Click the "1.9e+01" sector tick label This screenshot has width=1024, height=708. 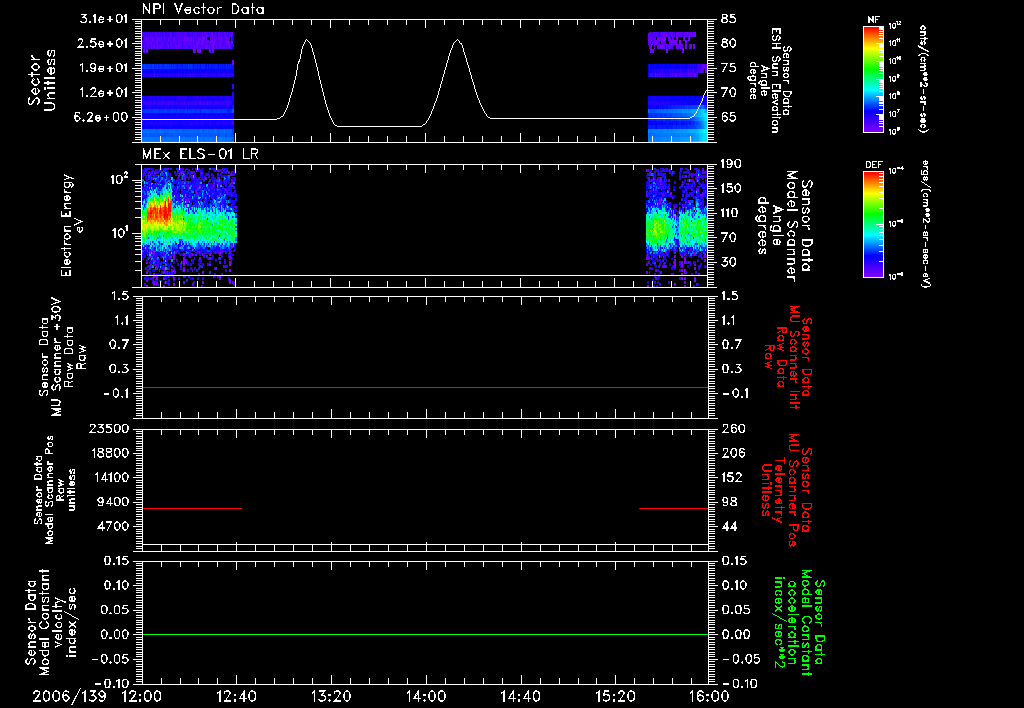(x=104, y=68)
